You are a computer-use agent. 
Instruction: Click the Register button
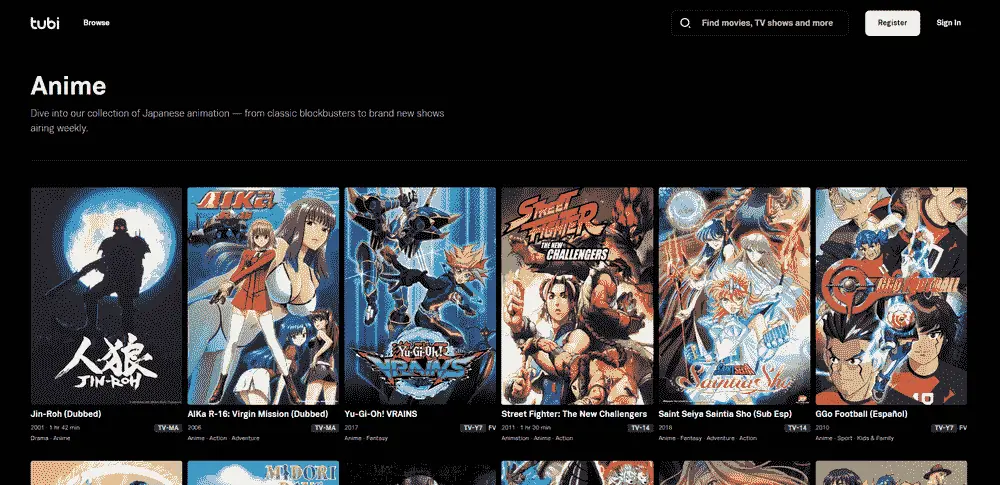[x=892, y=23]
